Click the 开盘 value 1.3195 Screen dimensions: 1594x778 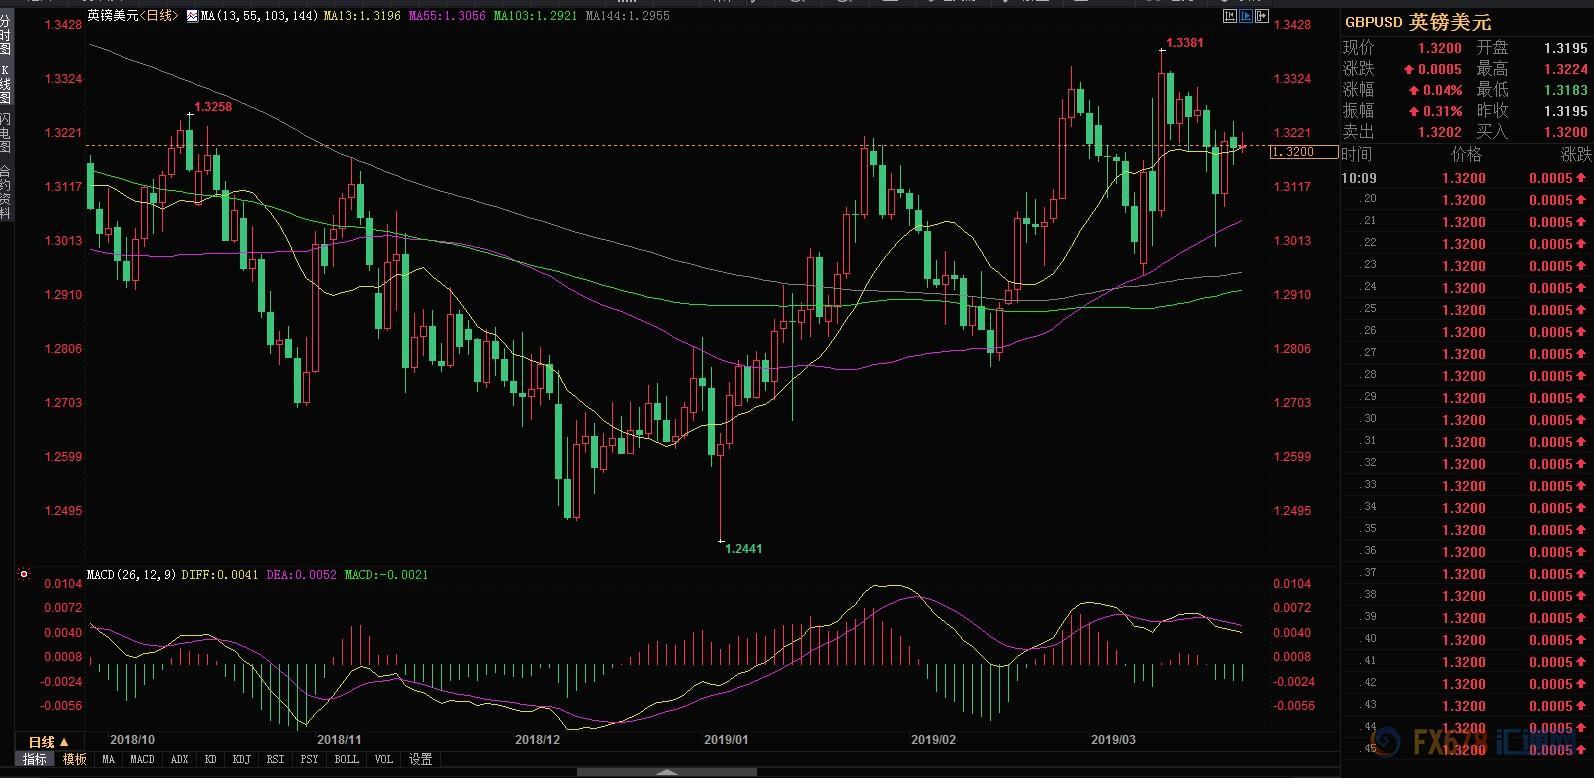(1565, 48)
